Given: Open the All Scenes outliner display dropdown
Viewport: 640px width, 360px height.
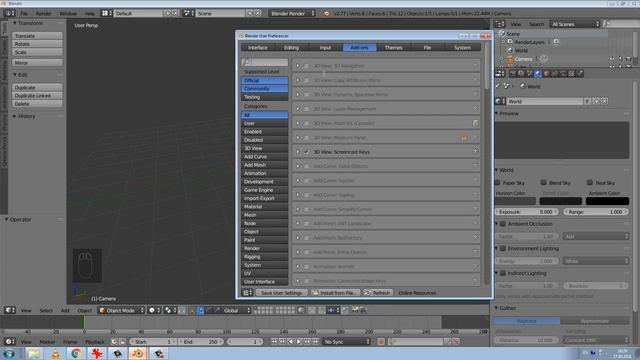Looking at the screenshot, I should (575, 24).
